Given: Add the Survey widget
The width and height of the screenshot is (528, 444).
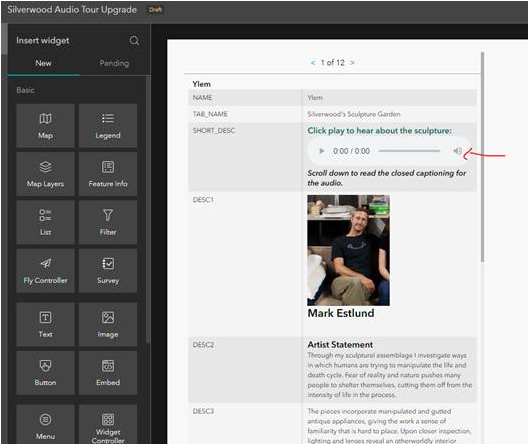Looking at the screenshot, I should (x=108, y=271).
